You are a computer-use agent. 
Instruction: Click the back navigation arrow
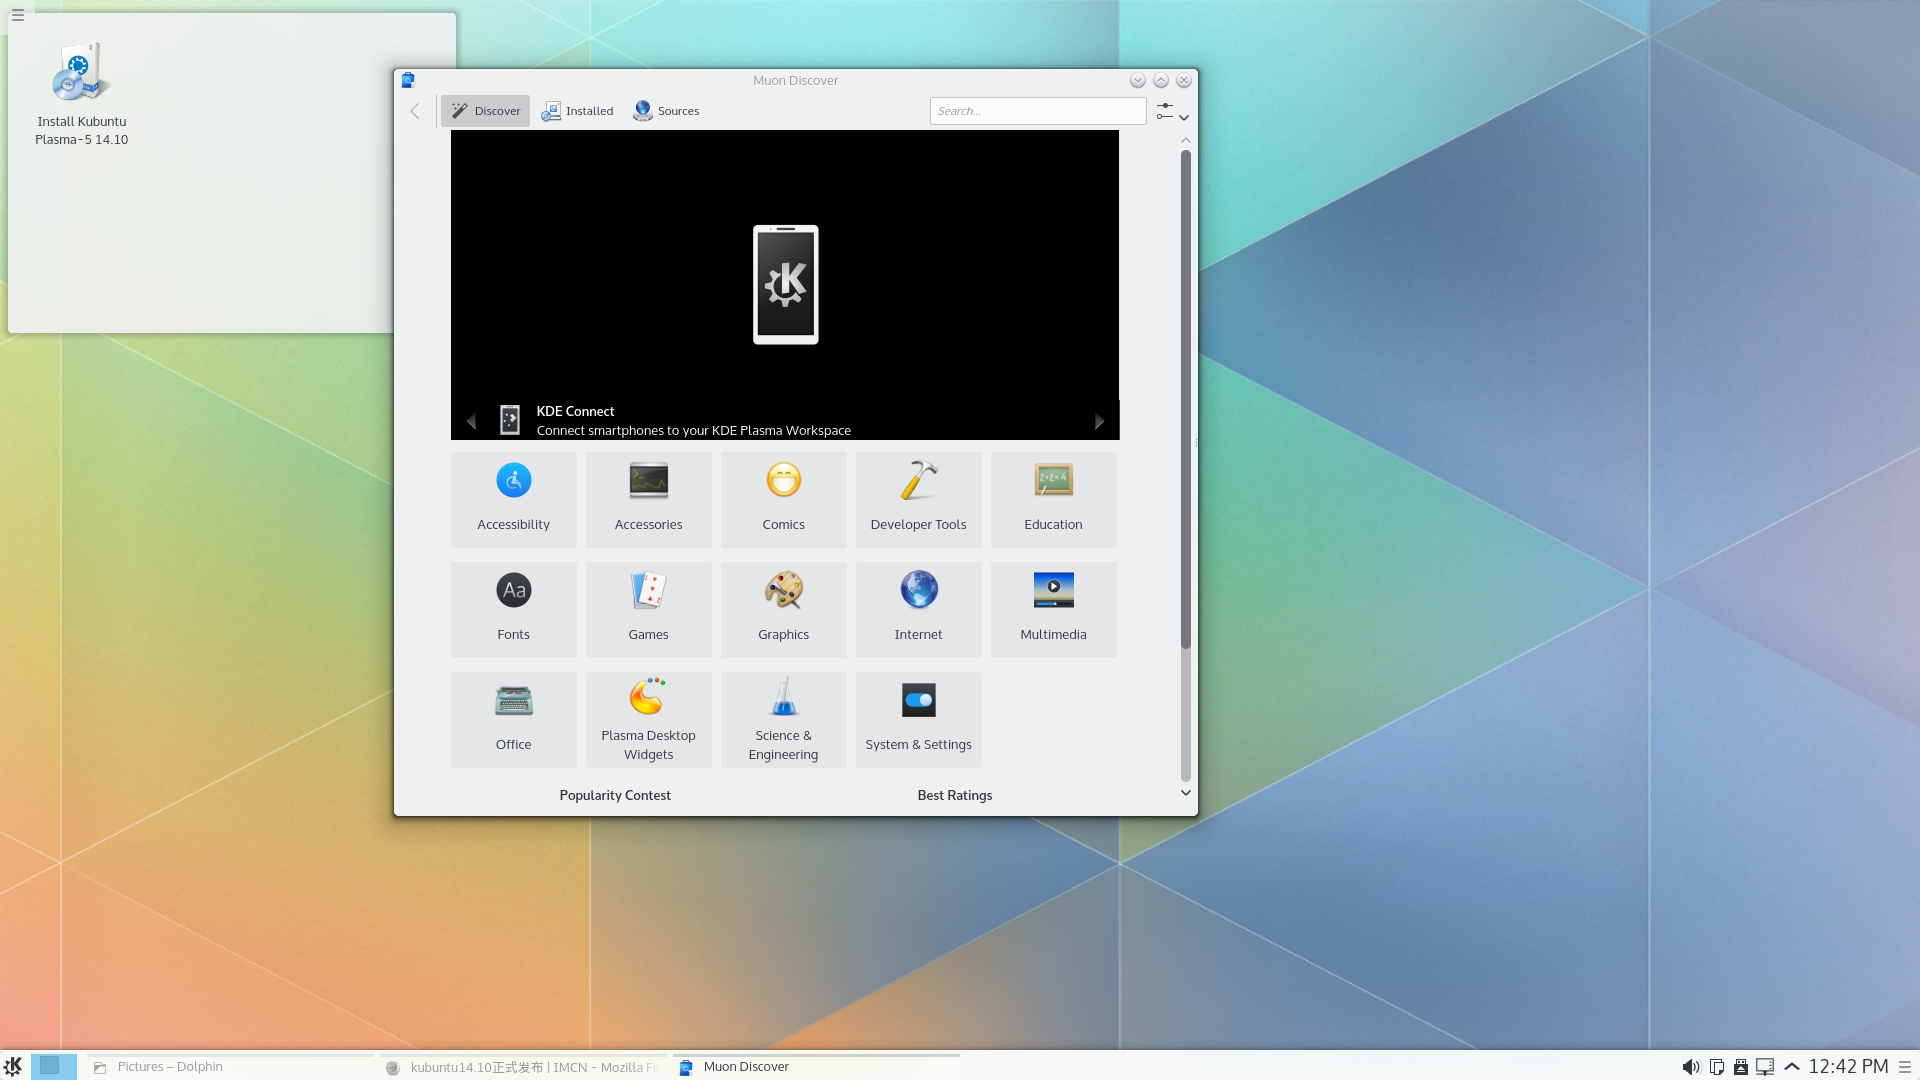(415, 111)
